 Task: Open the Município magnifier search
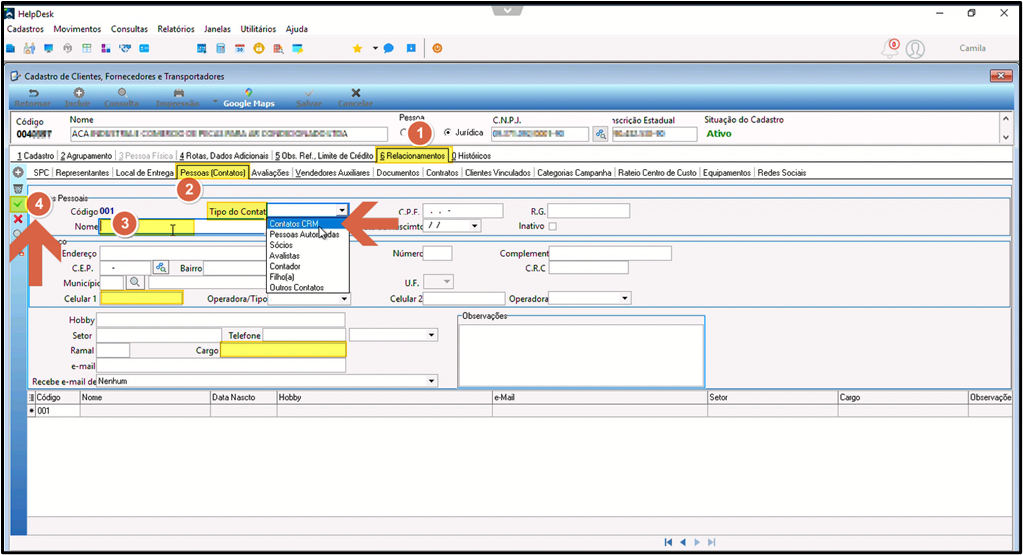tap(135, 282)
